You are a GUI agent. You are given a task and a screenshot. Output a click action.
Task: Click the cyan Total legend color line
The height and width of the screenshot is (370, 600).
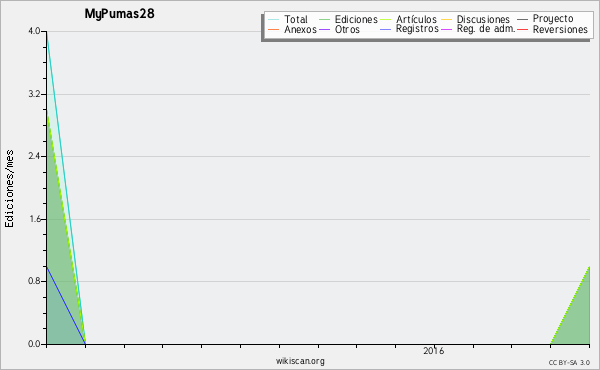pyautogui.click(x=273, y=20)
